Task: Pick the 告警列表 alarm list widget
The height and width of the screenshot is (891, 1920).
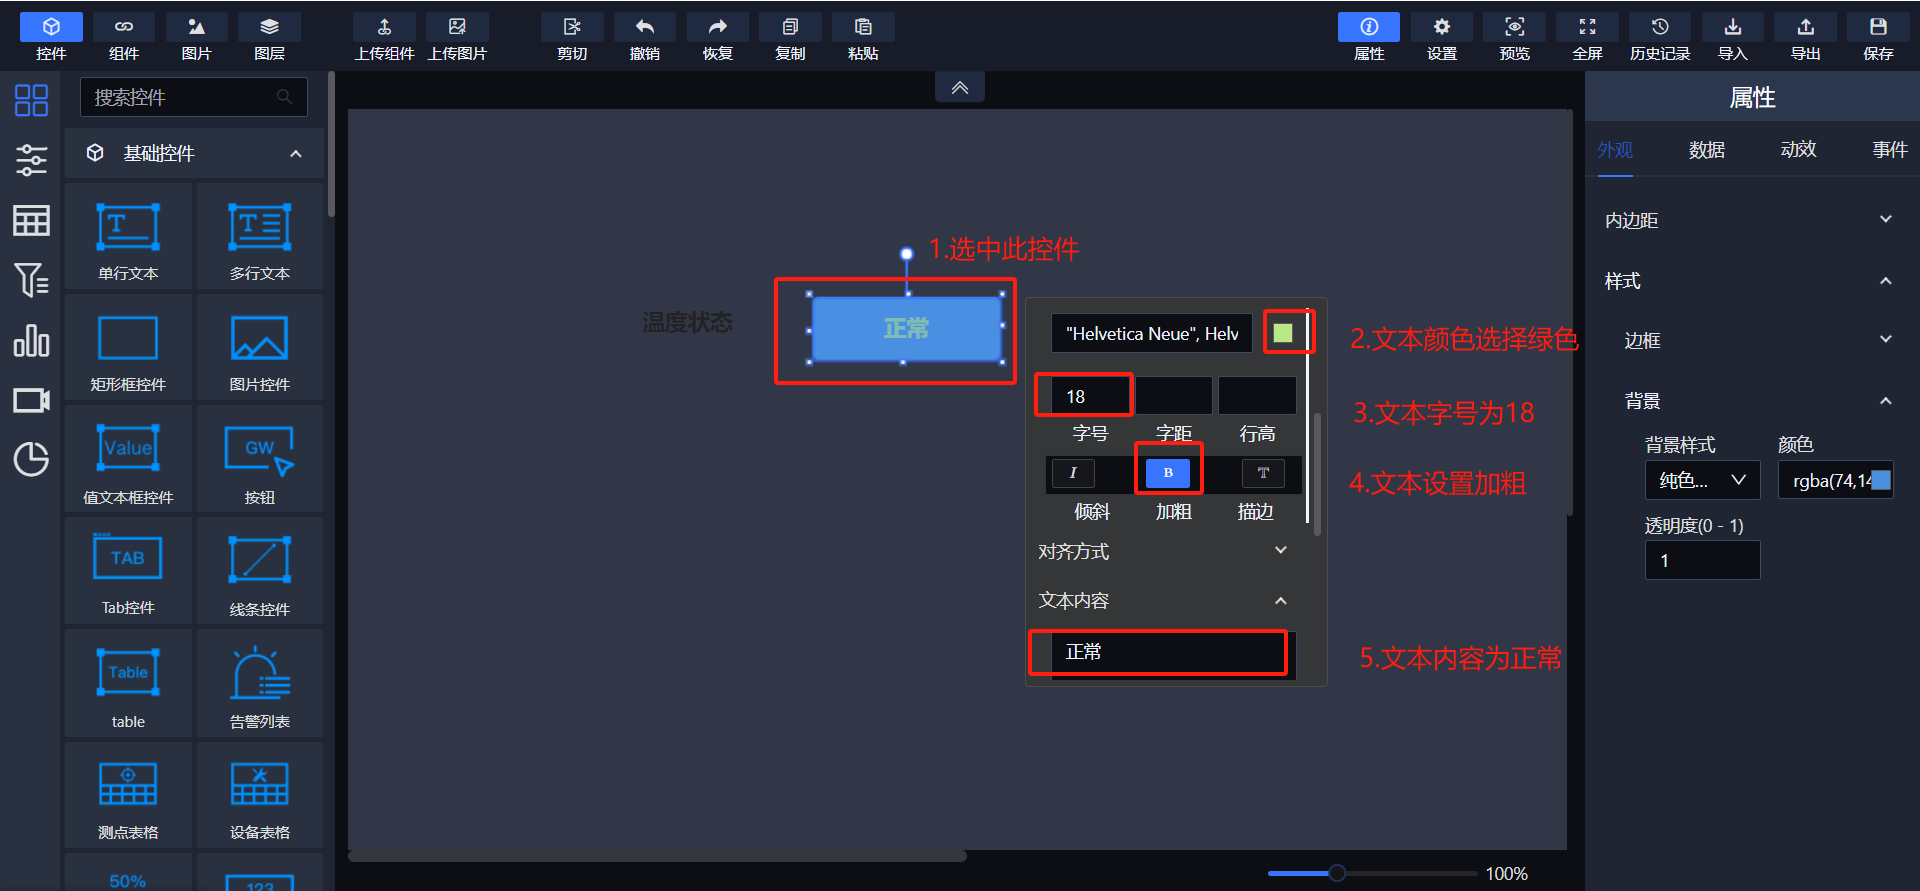Action: pyautogui.click(x=260, y=684)
